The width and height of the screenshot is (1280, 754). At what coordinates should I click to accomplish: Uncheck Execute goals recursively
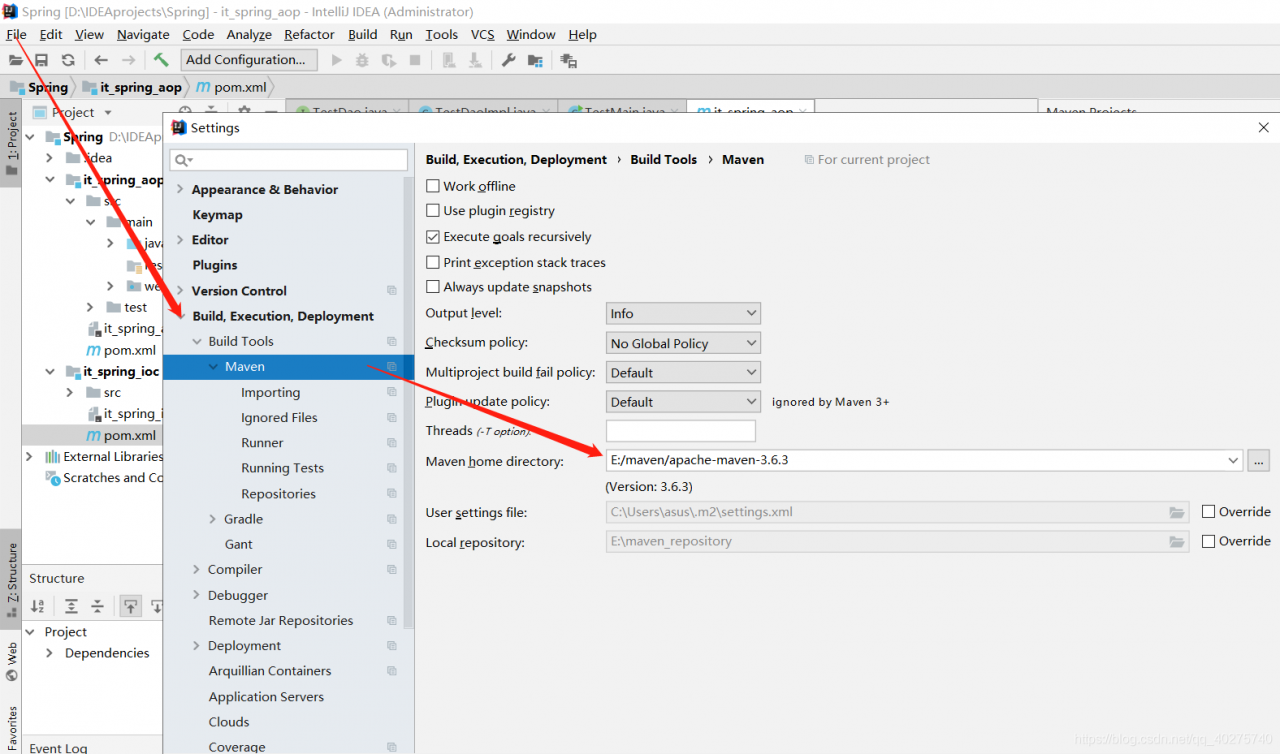click(433, 237)
